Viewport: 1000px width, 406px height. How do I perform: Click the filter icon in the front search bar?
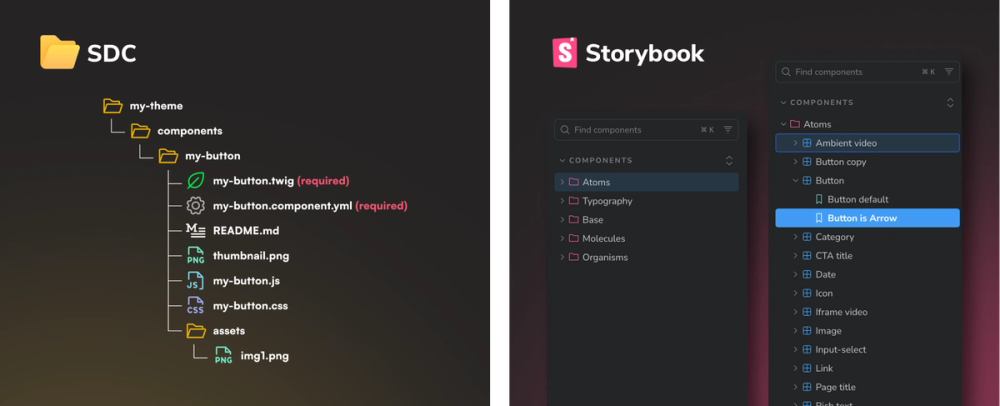(x=949, y=72)
